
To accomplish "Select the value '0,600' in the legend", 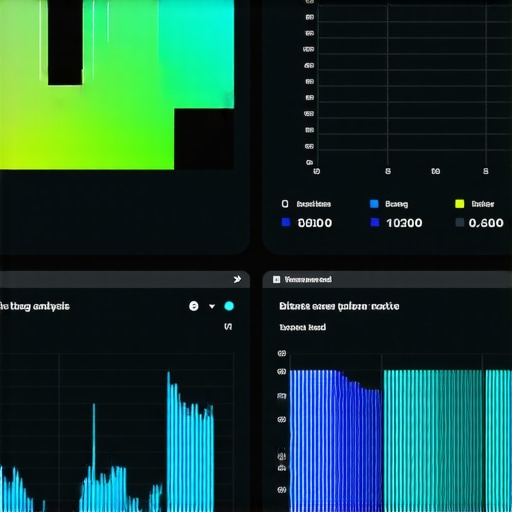I will 486,223.
